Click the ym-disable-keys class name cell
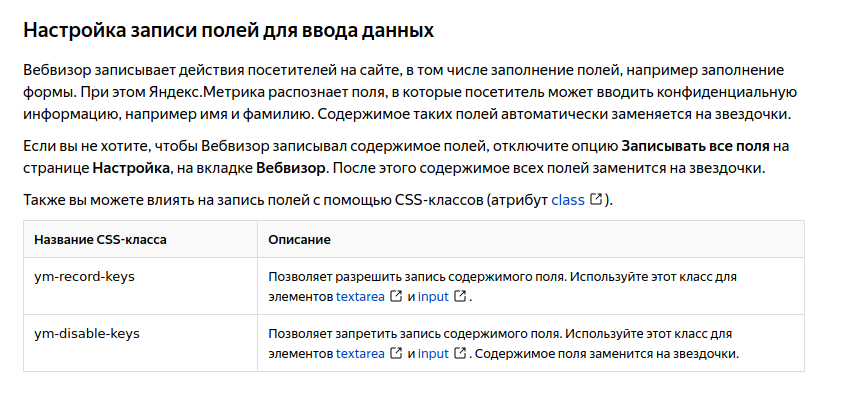This screenshot has width=848, height=396. [141, 343]
